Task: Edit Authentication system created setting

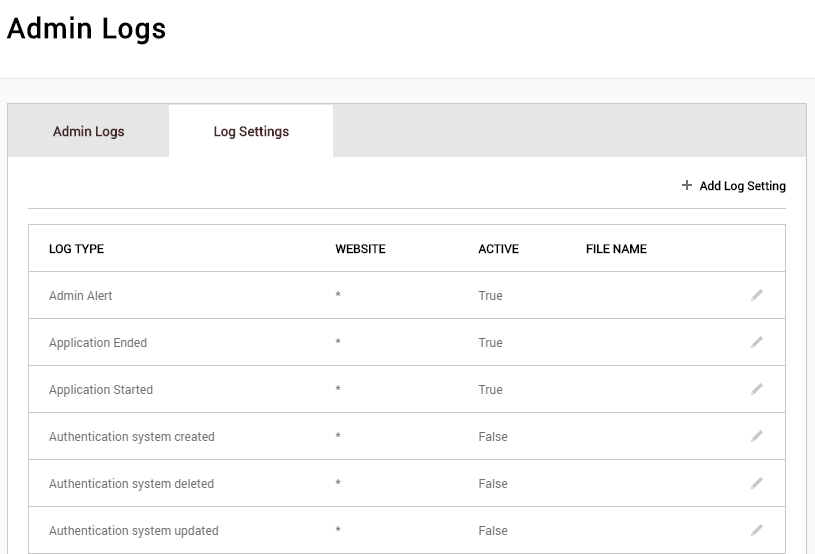Action: coord(757,436)
